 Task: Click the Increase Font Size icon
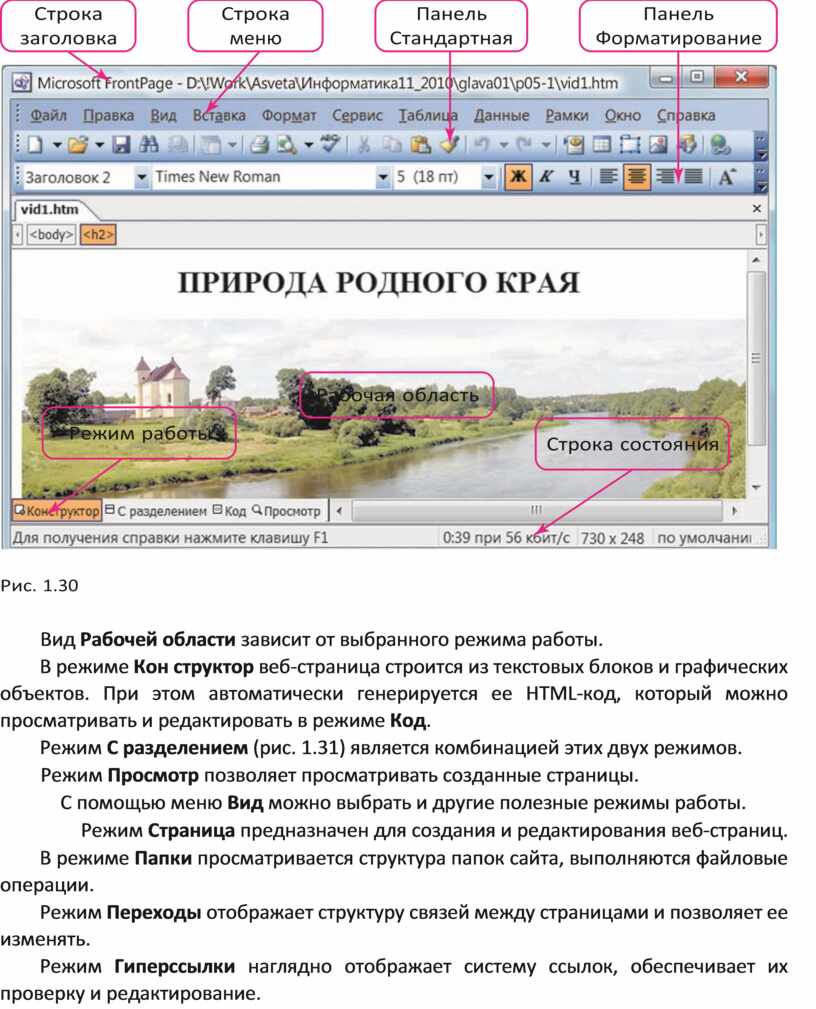pos(727,177)
